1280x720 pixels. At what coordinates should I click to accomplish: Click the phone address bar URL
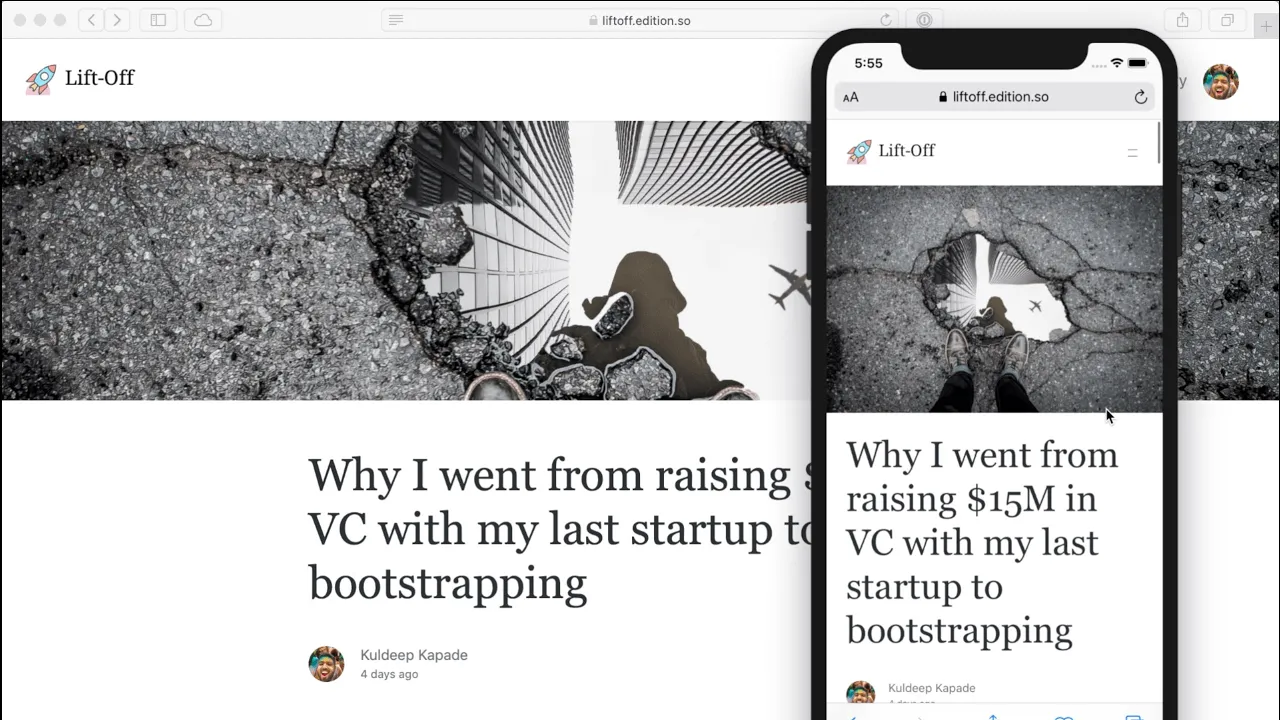tap(1000, 97)
